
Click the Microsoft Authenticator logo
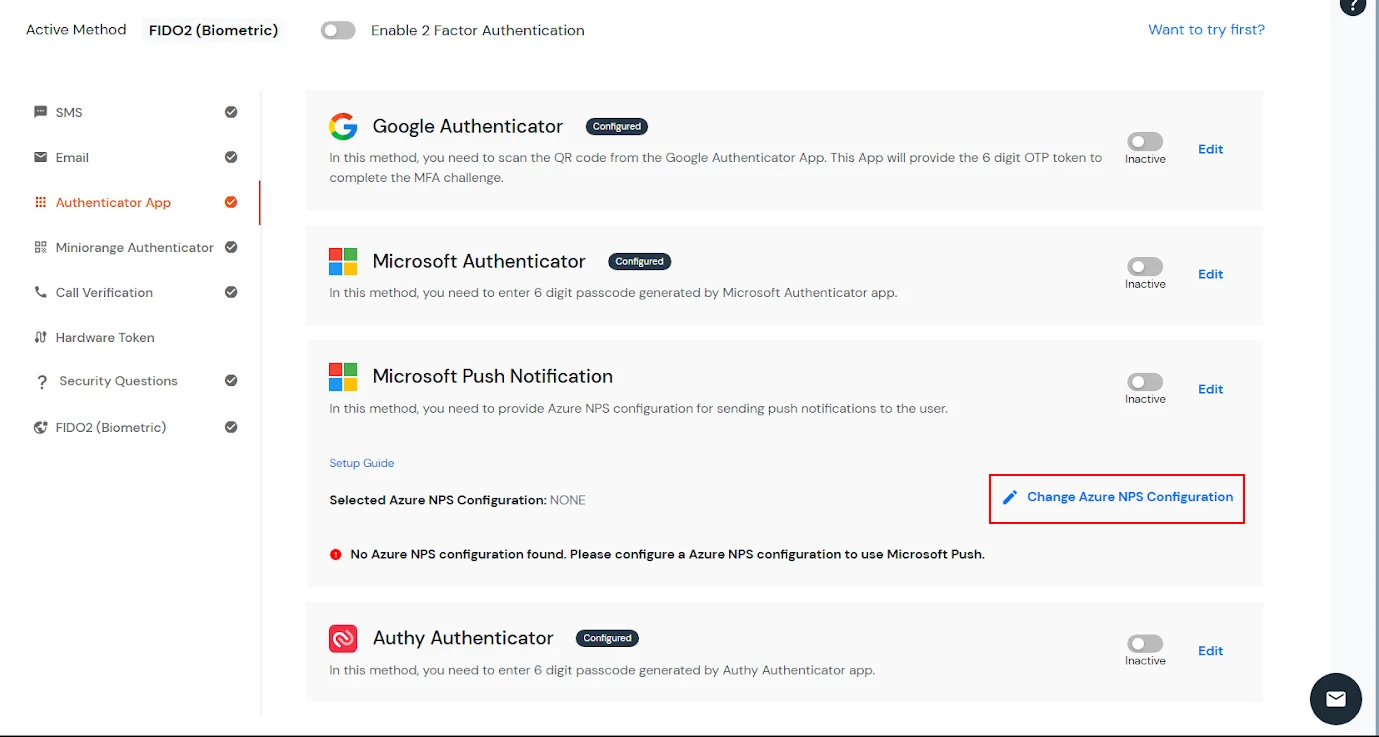coord(343,261)
